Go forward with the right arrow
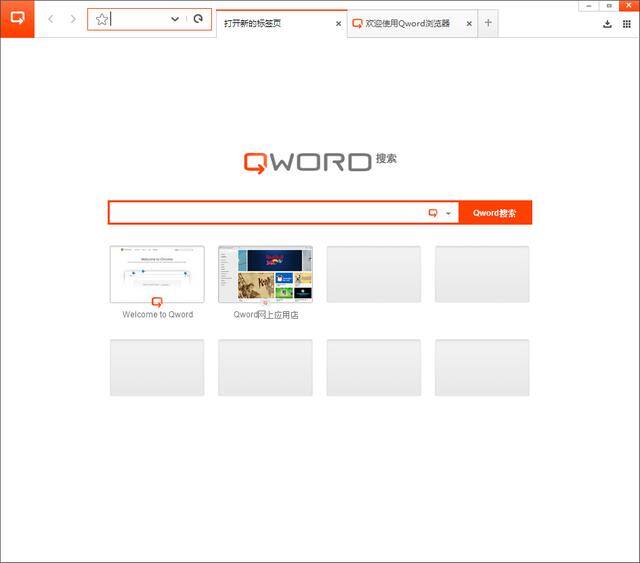This screenshot has height=563, width=640. (x=73, y=19)
